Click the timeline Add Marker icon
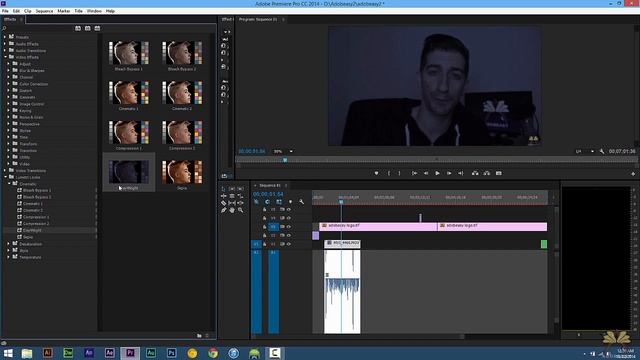Screen dimensions: 640x360 [x=290, y=202]
